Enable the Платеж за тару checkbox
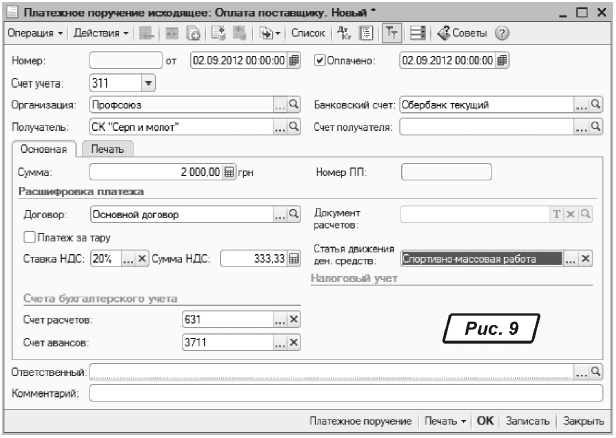The width and height of the screenshot is (616, 438). pyautogui.click(x=29, y=237)
